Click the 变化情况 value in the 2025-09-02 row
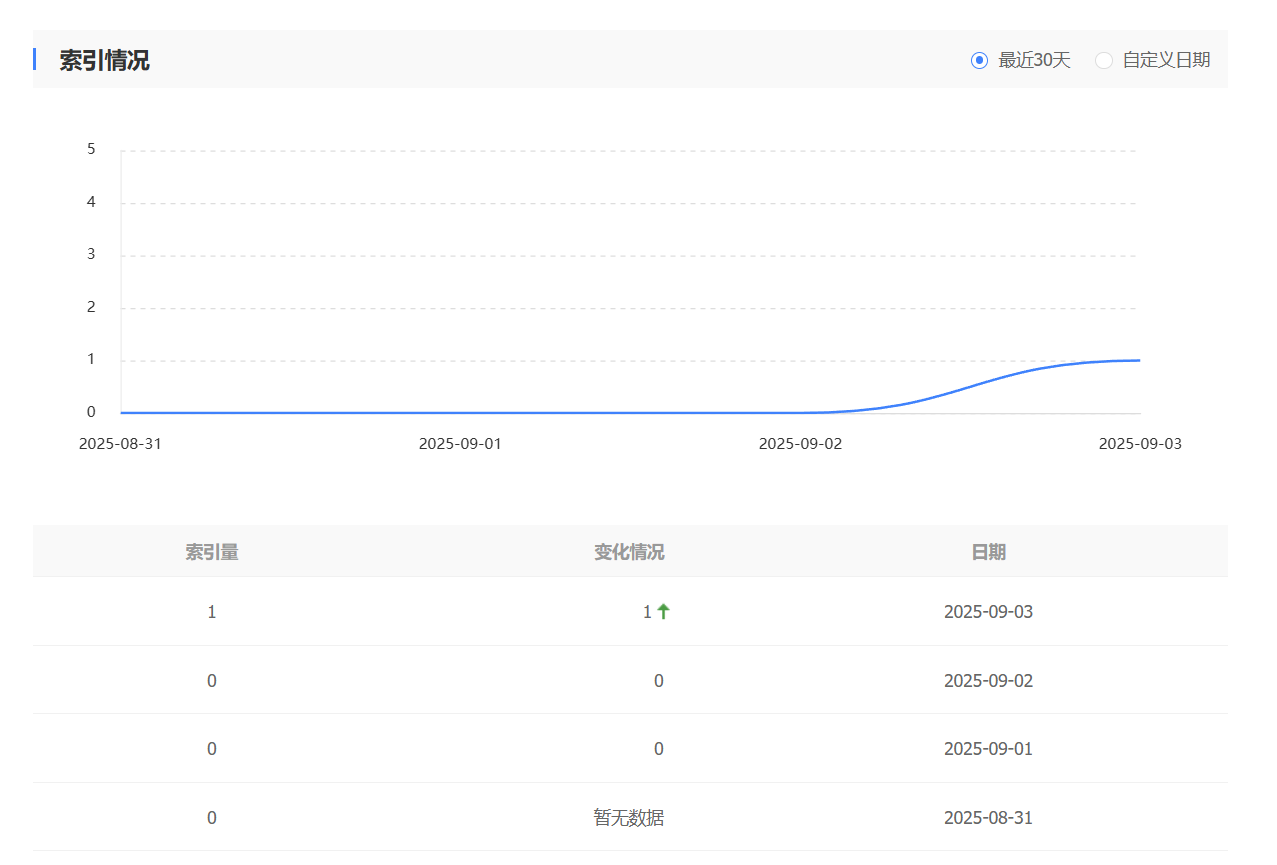 (x=658, y=681)
